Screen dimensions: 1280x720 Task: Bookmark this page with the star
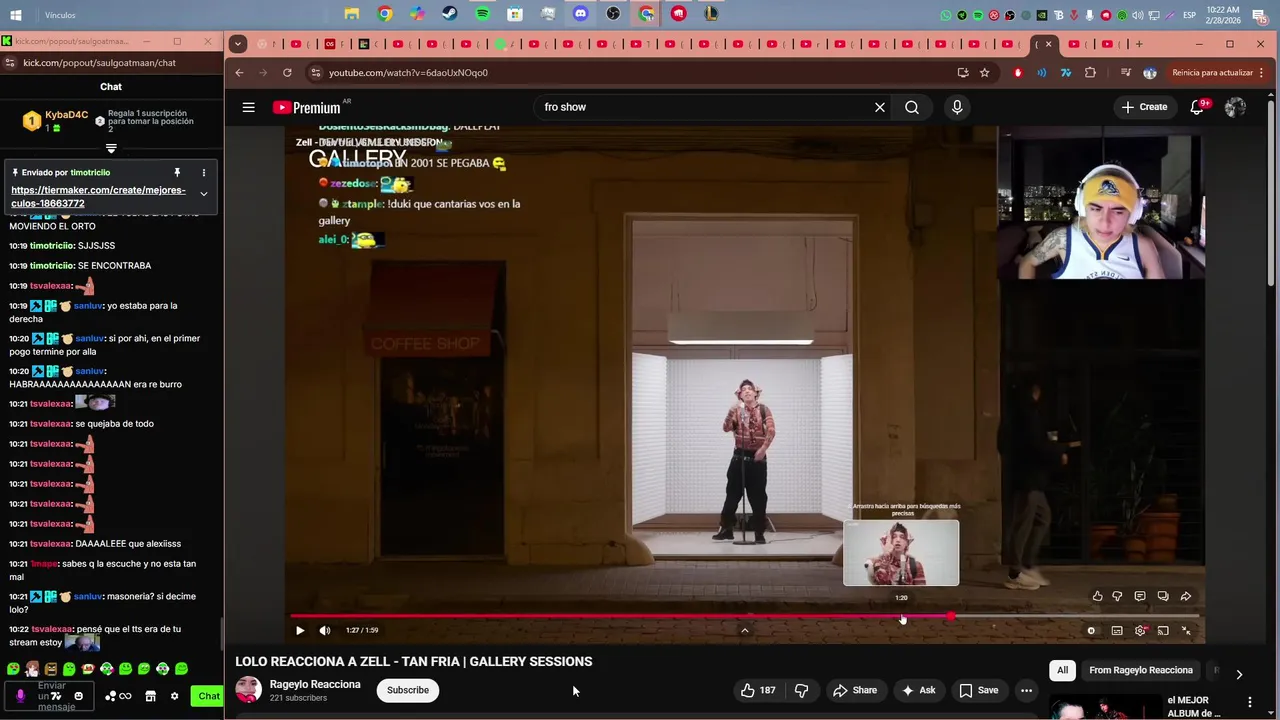pyautogui.click(x=984, y=73)
